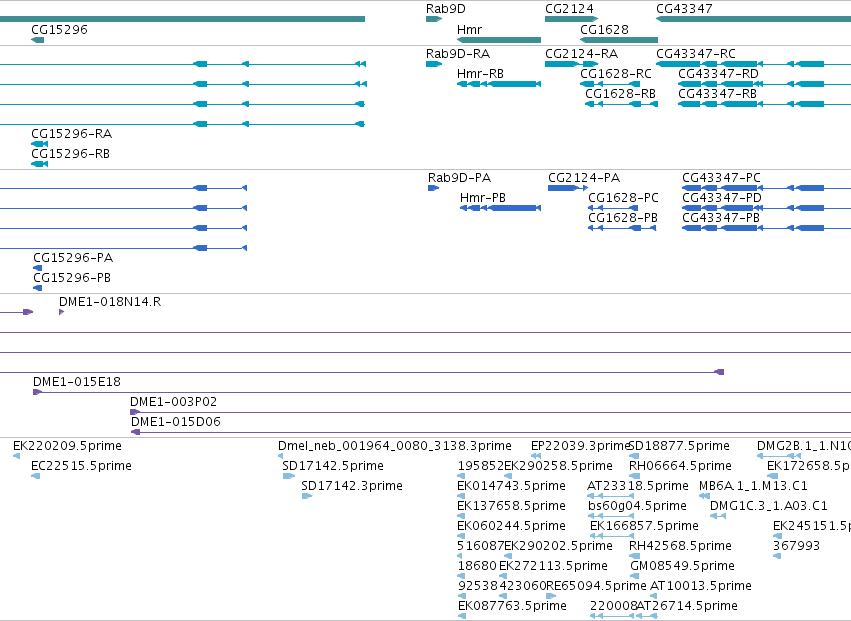Click the EK290258.5prime EST label

558,466
